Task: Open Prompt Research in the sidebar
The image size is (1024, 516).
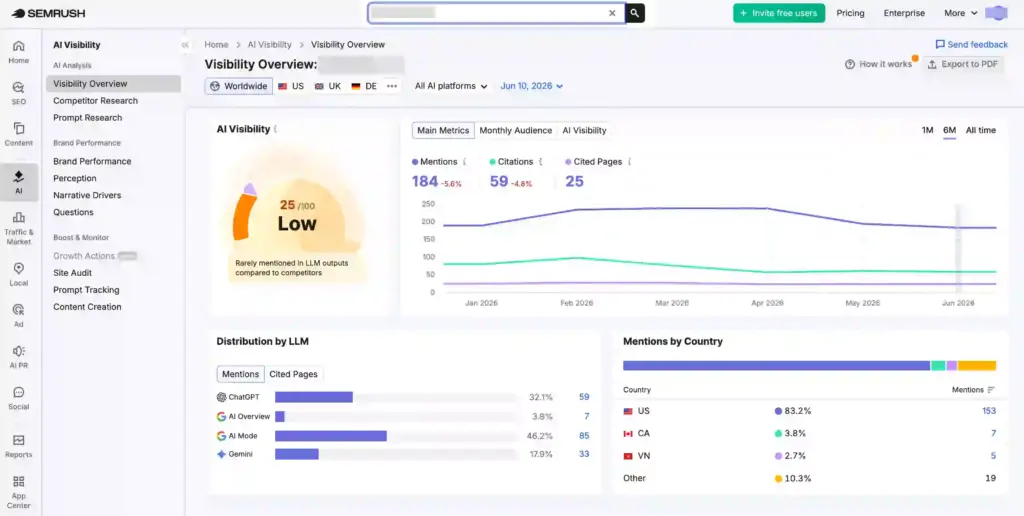Action: [88, 118]
